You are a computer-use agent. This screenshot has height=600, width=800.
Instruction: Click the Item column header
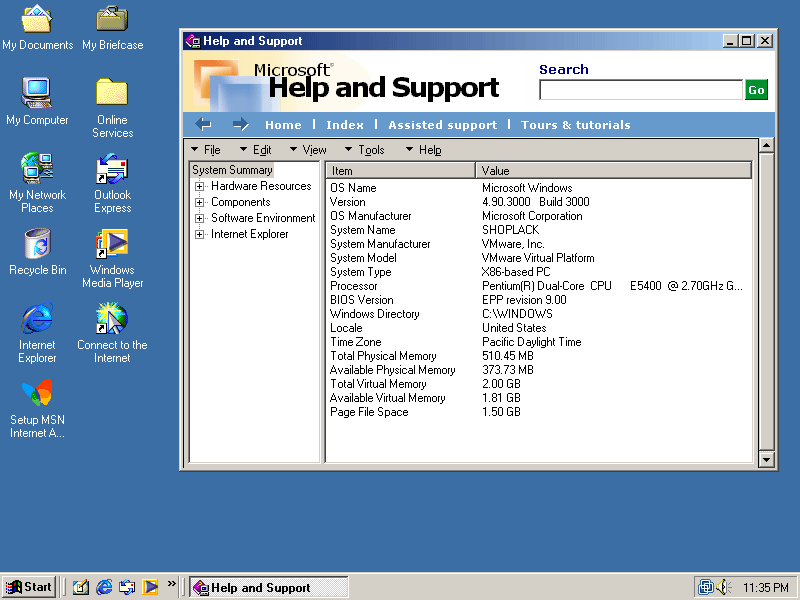click(x=401, y=170)
